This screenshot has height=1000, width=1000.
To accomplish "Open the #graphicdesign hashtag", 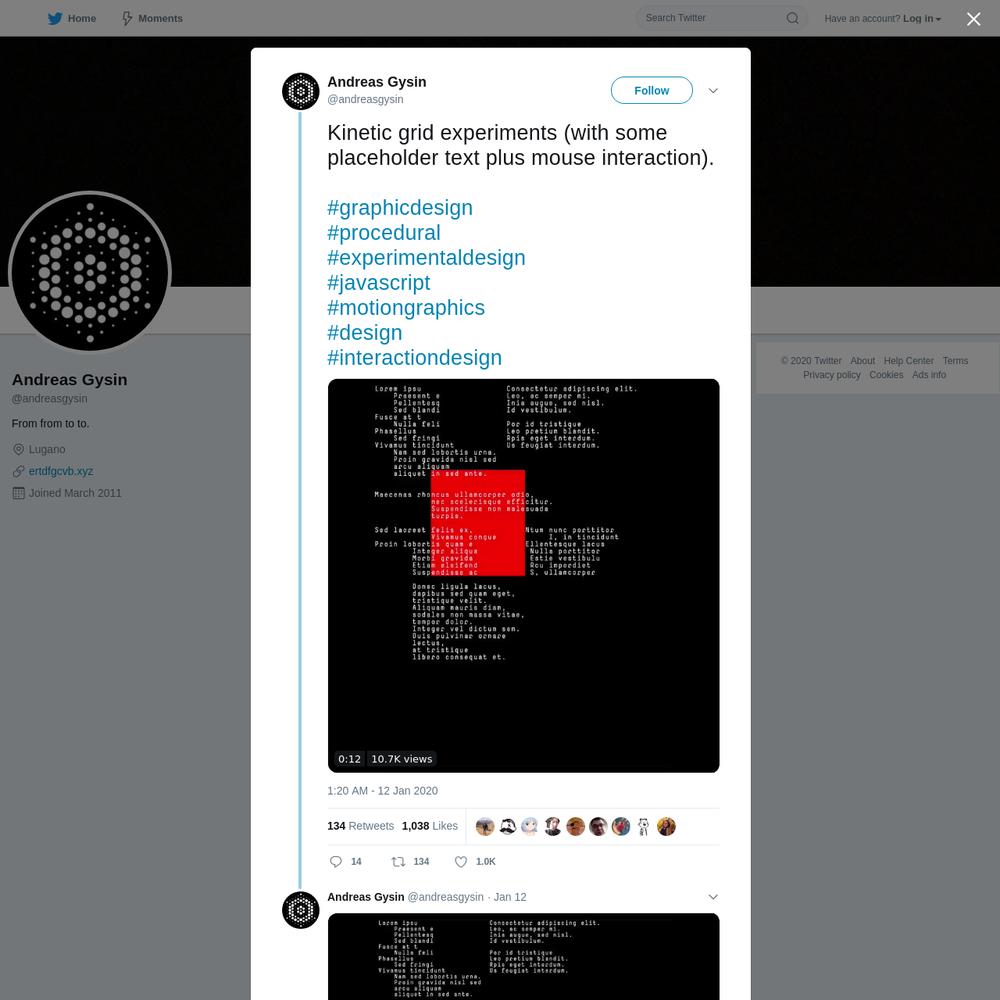I will pos(400,208).
